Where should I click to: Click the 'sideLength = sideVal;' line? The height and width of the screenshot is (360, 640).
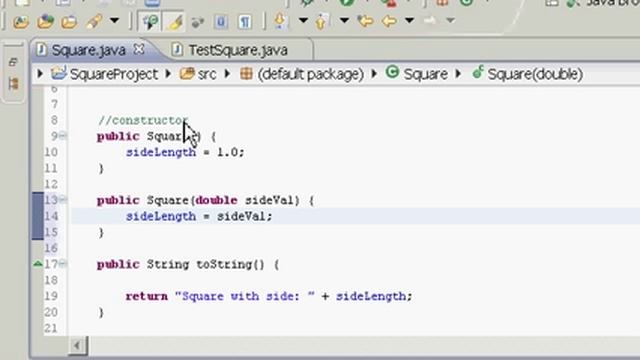199,216
